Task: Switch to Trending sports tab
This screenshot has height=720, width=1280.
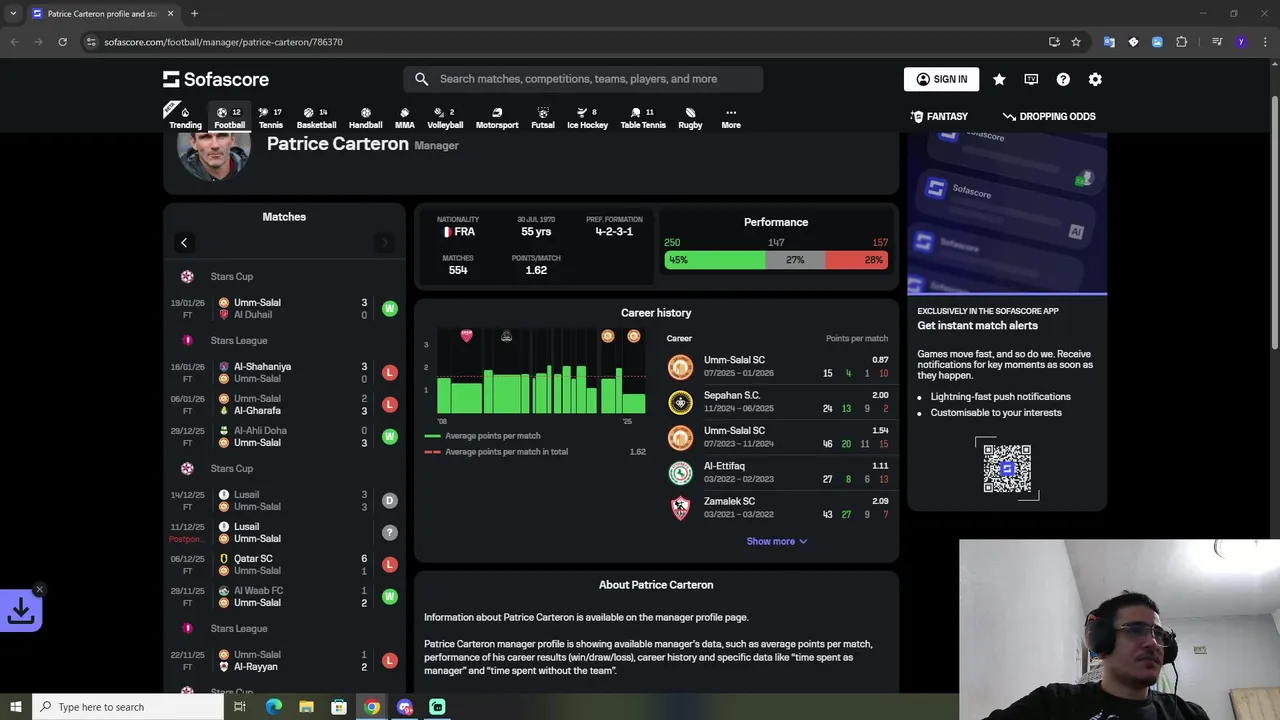Action: pyautogui.click(x=185, y=117)
